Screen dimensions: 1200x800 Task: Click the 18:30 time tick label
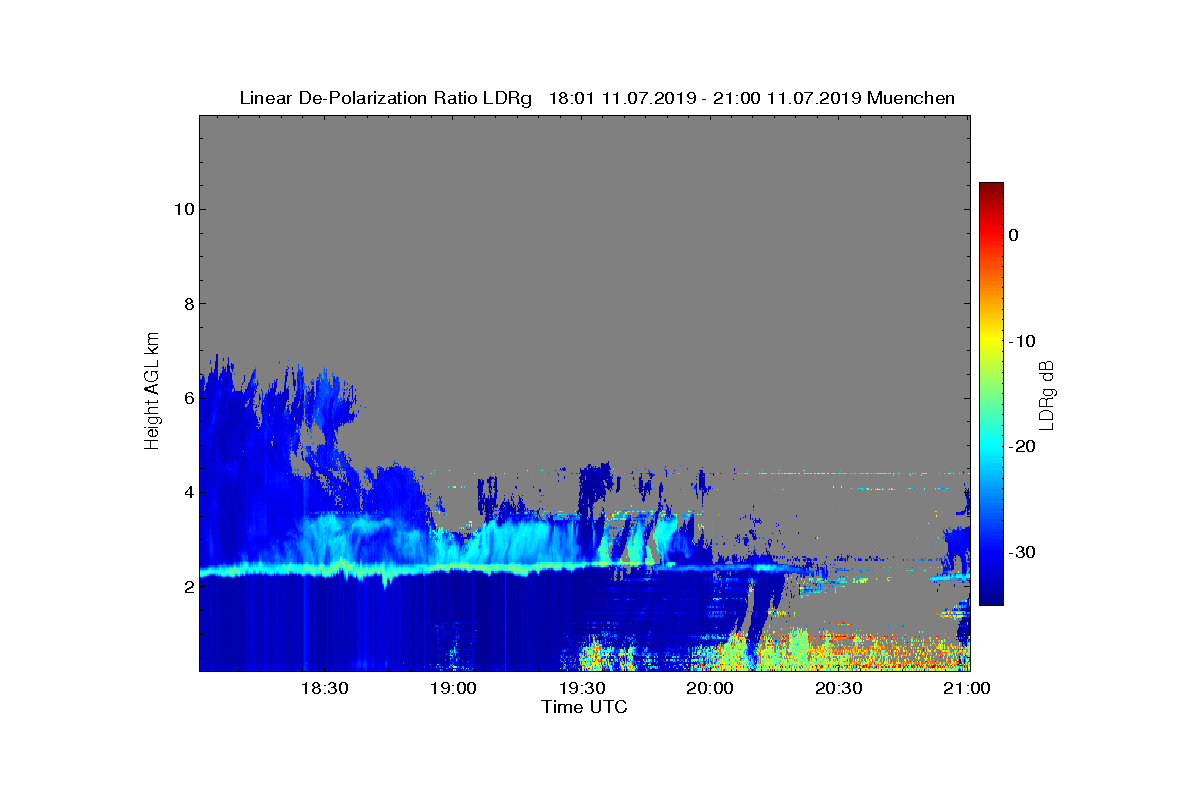(x=327, y=689)
